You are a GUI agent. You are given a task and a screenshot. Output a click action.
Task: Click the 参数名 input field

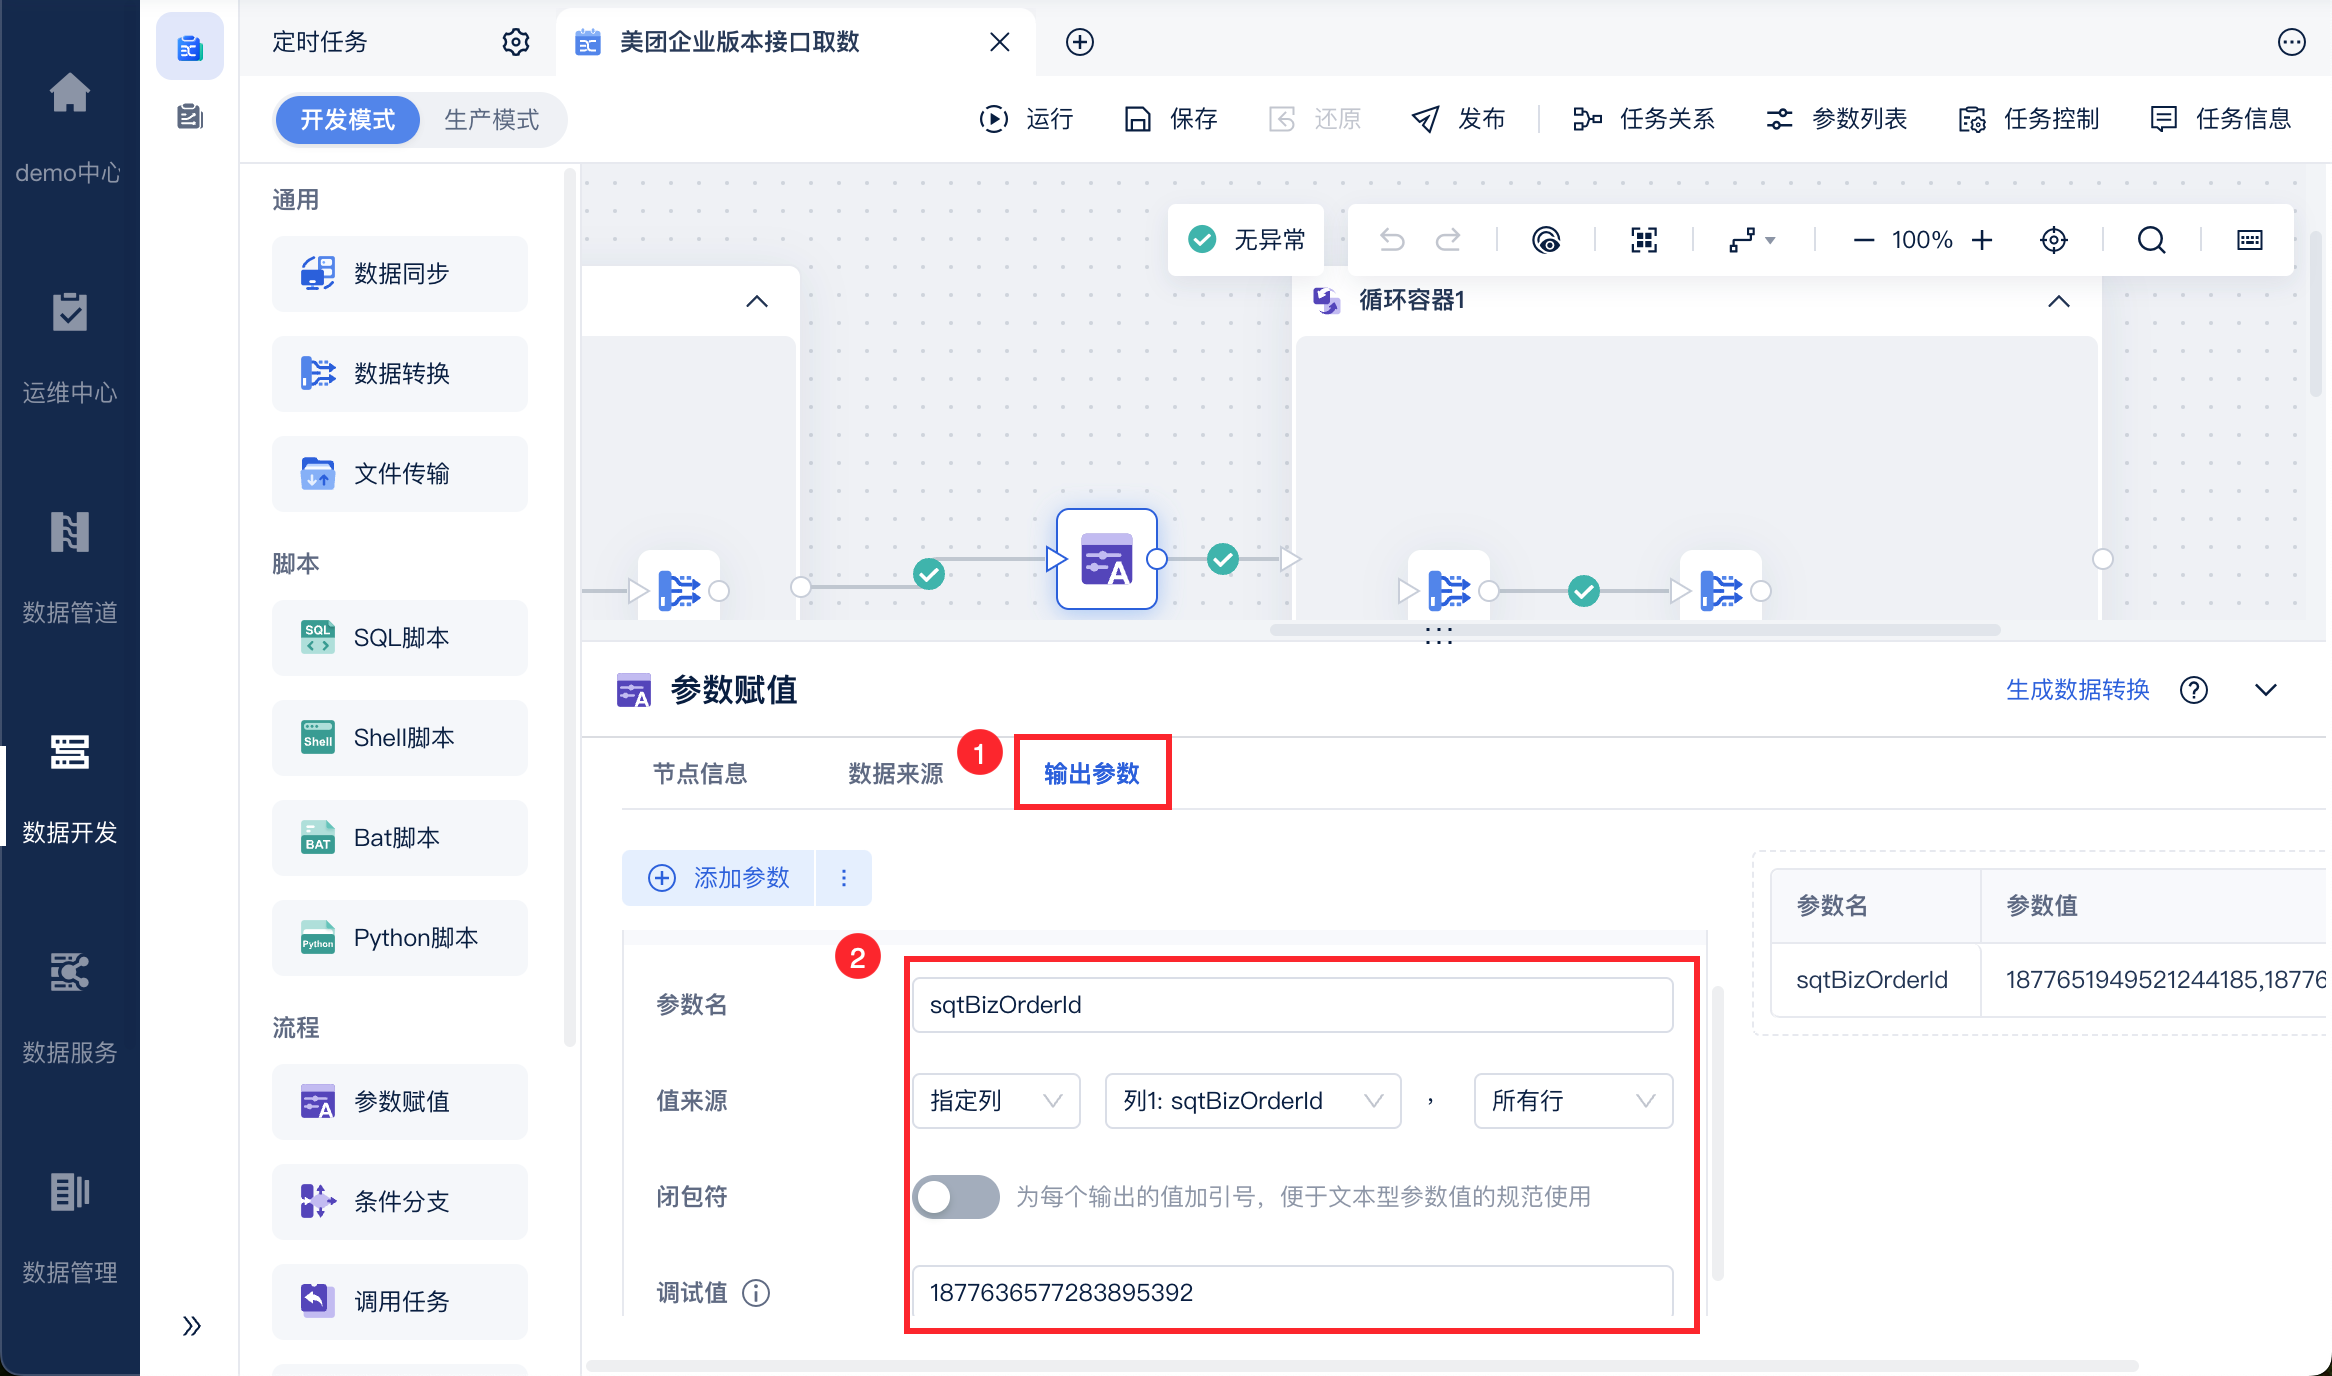click(x=1291, y=1005)
